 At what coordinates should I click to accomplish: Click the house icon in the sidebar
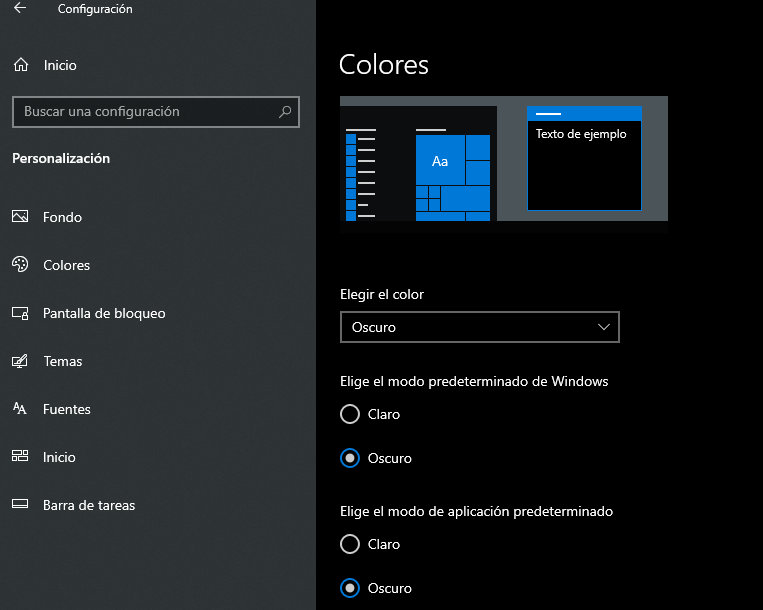(20, 65)
